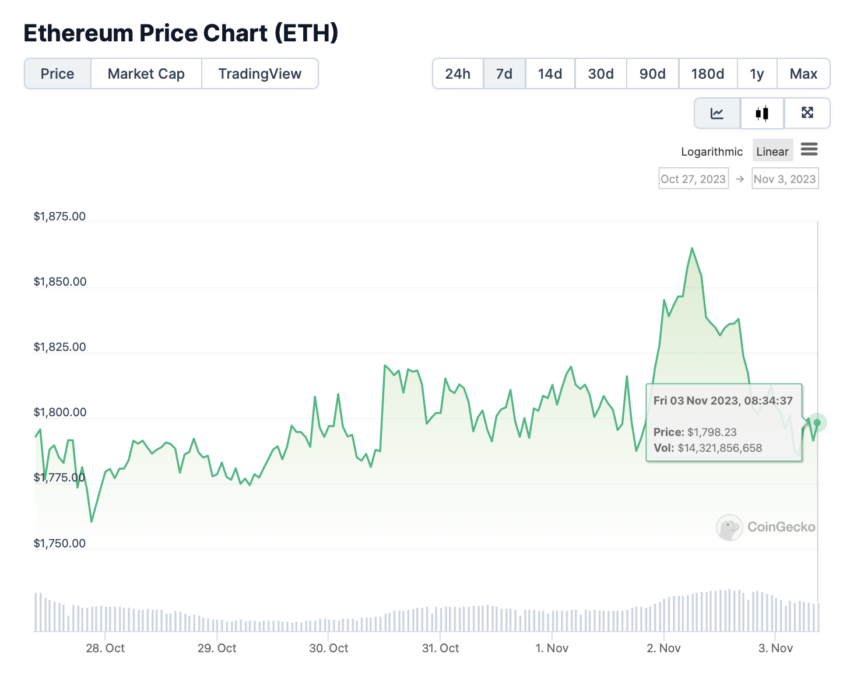Select the line chart view icon

pyautogui.click(x=717, y=113)
